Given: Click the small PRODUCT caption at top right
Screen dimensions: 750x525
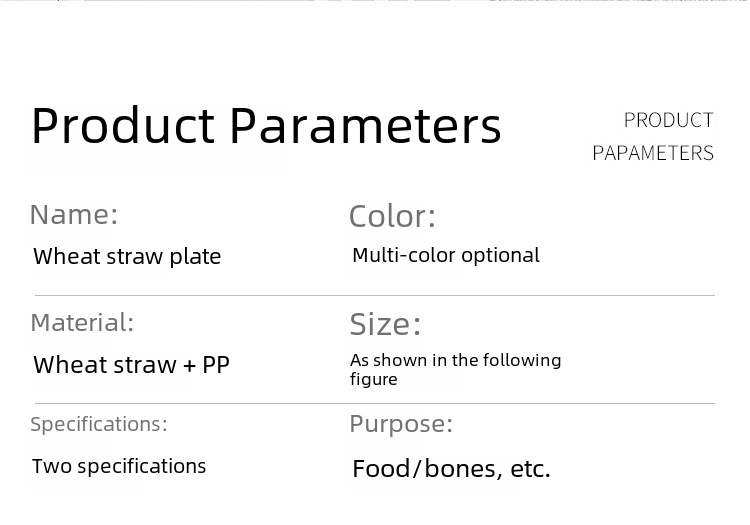Looking at the screenshot, I should tap(669, 120).
